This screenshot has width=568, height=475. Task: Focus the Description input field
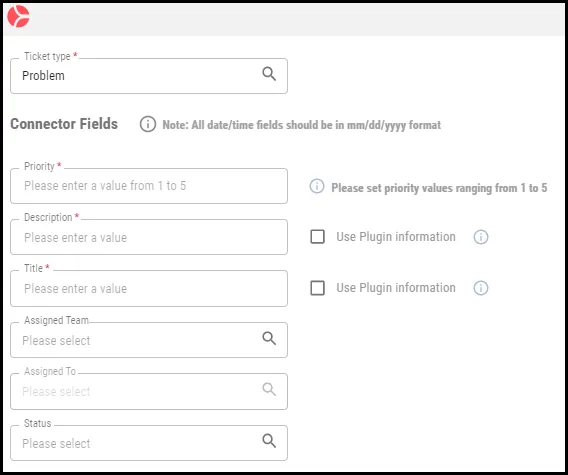(x=149, y=237)
